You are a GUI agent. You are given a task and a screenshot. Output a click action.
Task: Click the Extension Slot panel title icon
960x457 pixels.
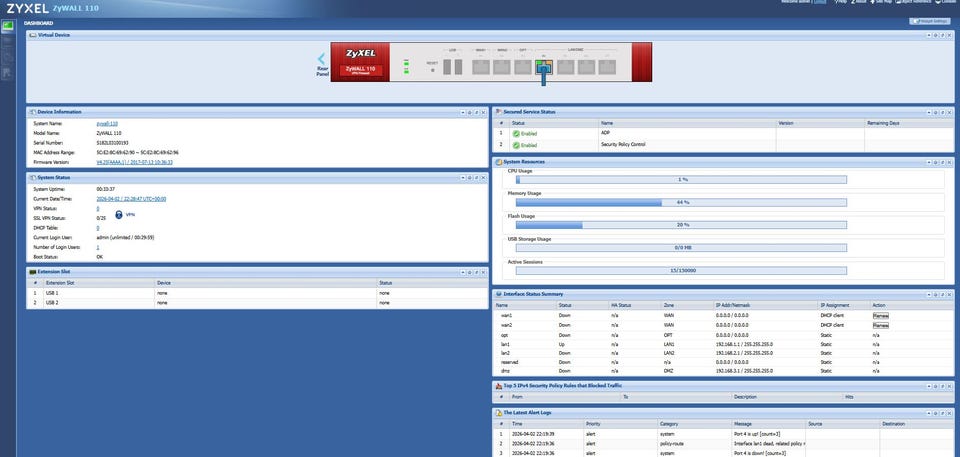(33, 271)
